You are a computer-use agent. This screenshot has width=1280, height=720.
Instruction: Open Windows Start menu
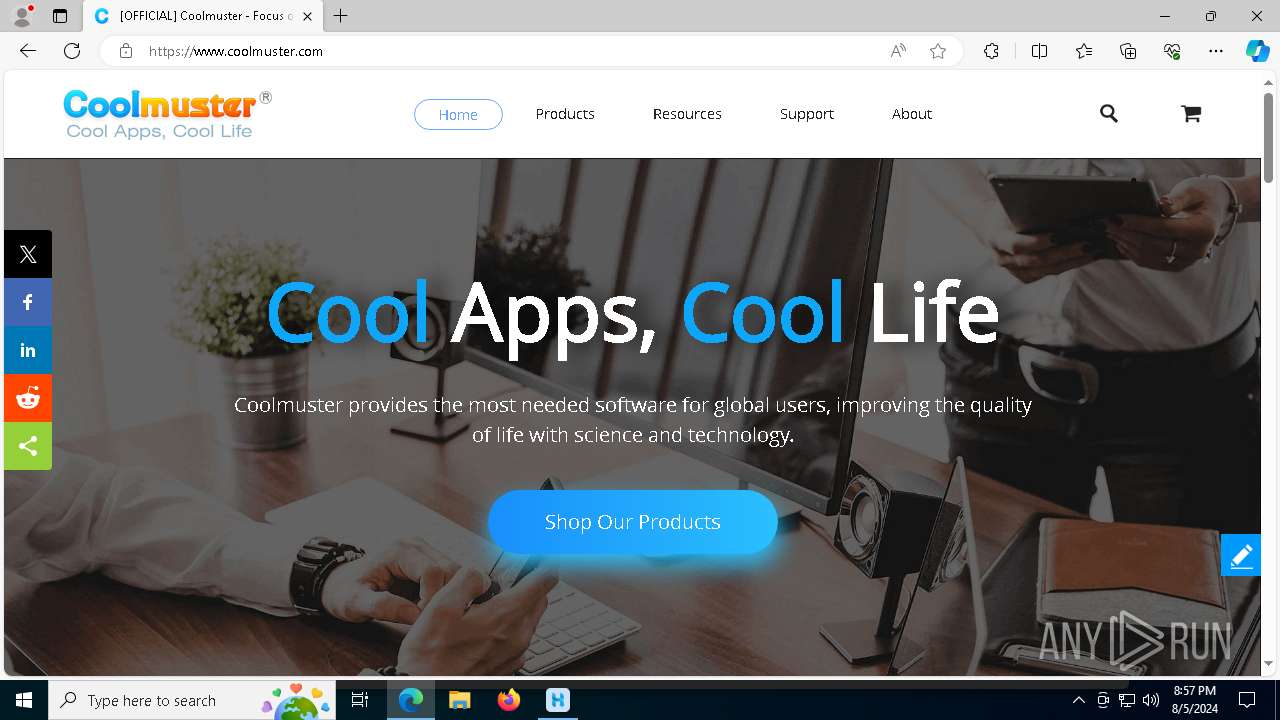tap(24, 700)
